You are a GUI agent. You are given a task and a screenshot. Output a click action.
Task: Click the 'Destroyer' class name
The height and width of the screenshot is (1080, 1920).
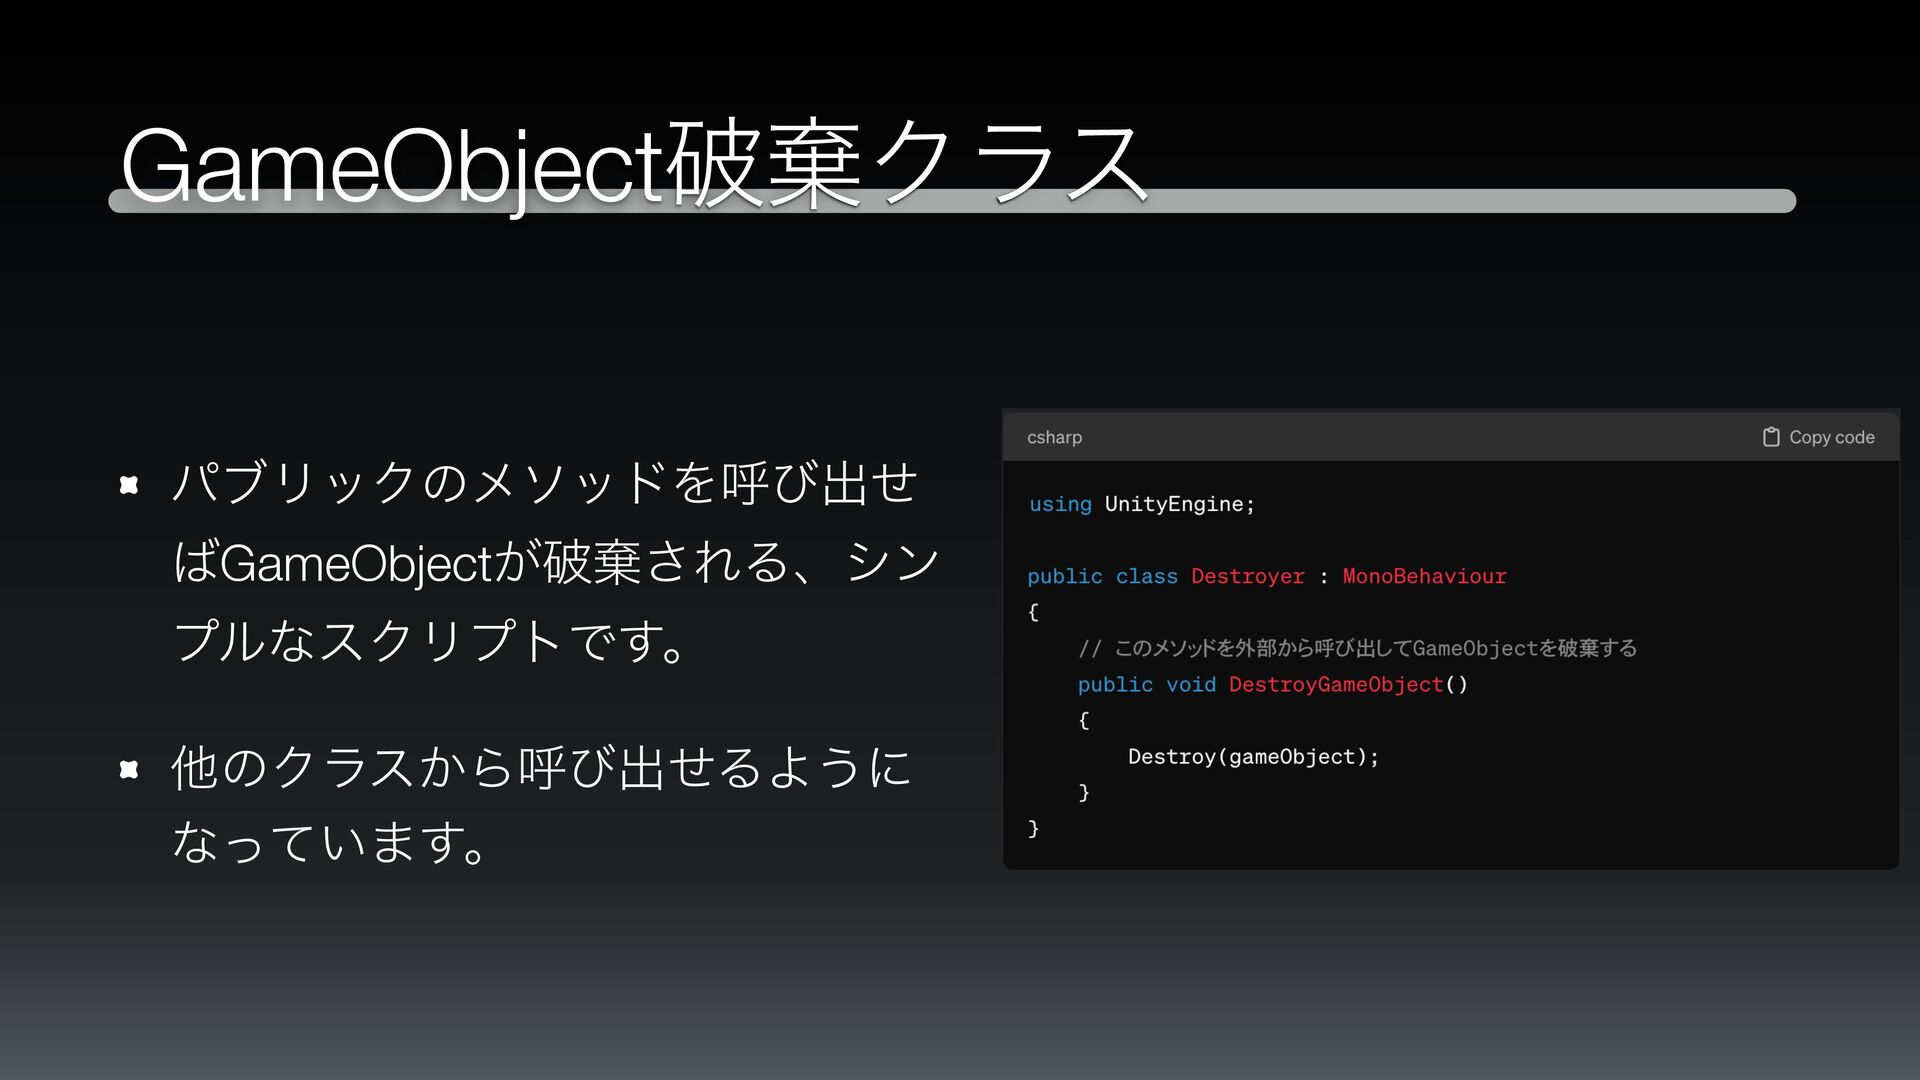click(1247, 576)
